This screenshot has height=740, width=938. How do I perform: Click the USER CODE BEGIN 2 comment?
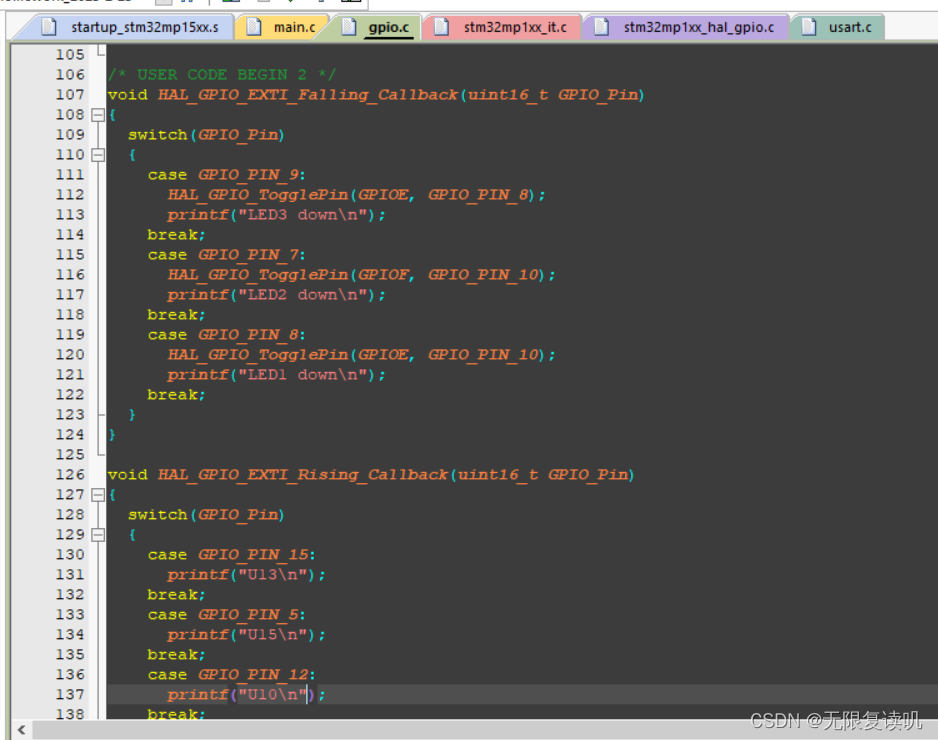coord(222,75)
